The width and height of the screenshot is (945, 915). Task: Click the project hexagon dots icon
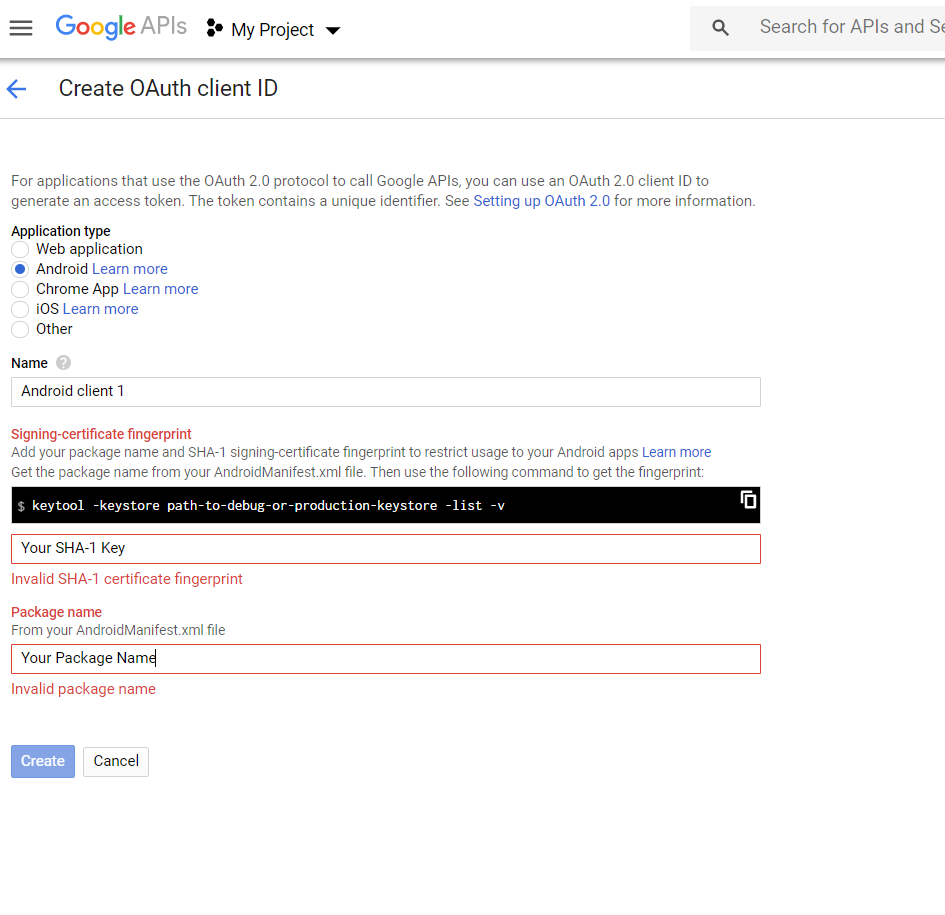(215, 28)
